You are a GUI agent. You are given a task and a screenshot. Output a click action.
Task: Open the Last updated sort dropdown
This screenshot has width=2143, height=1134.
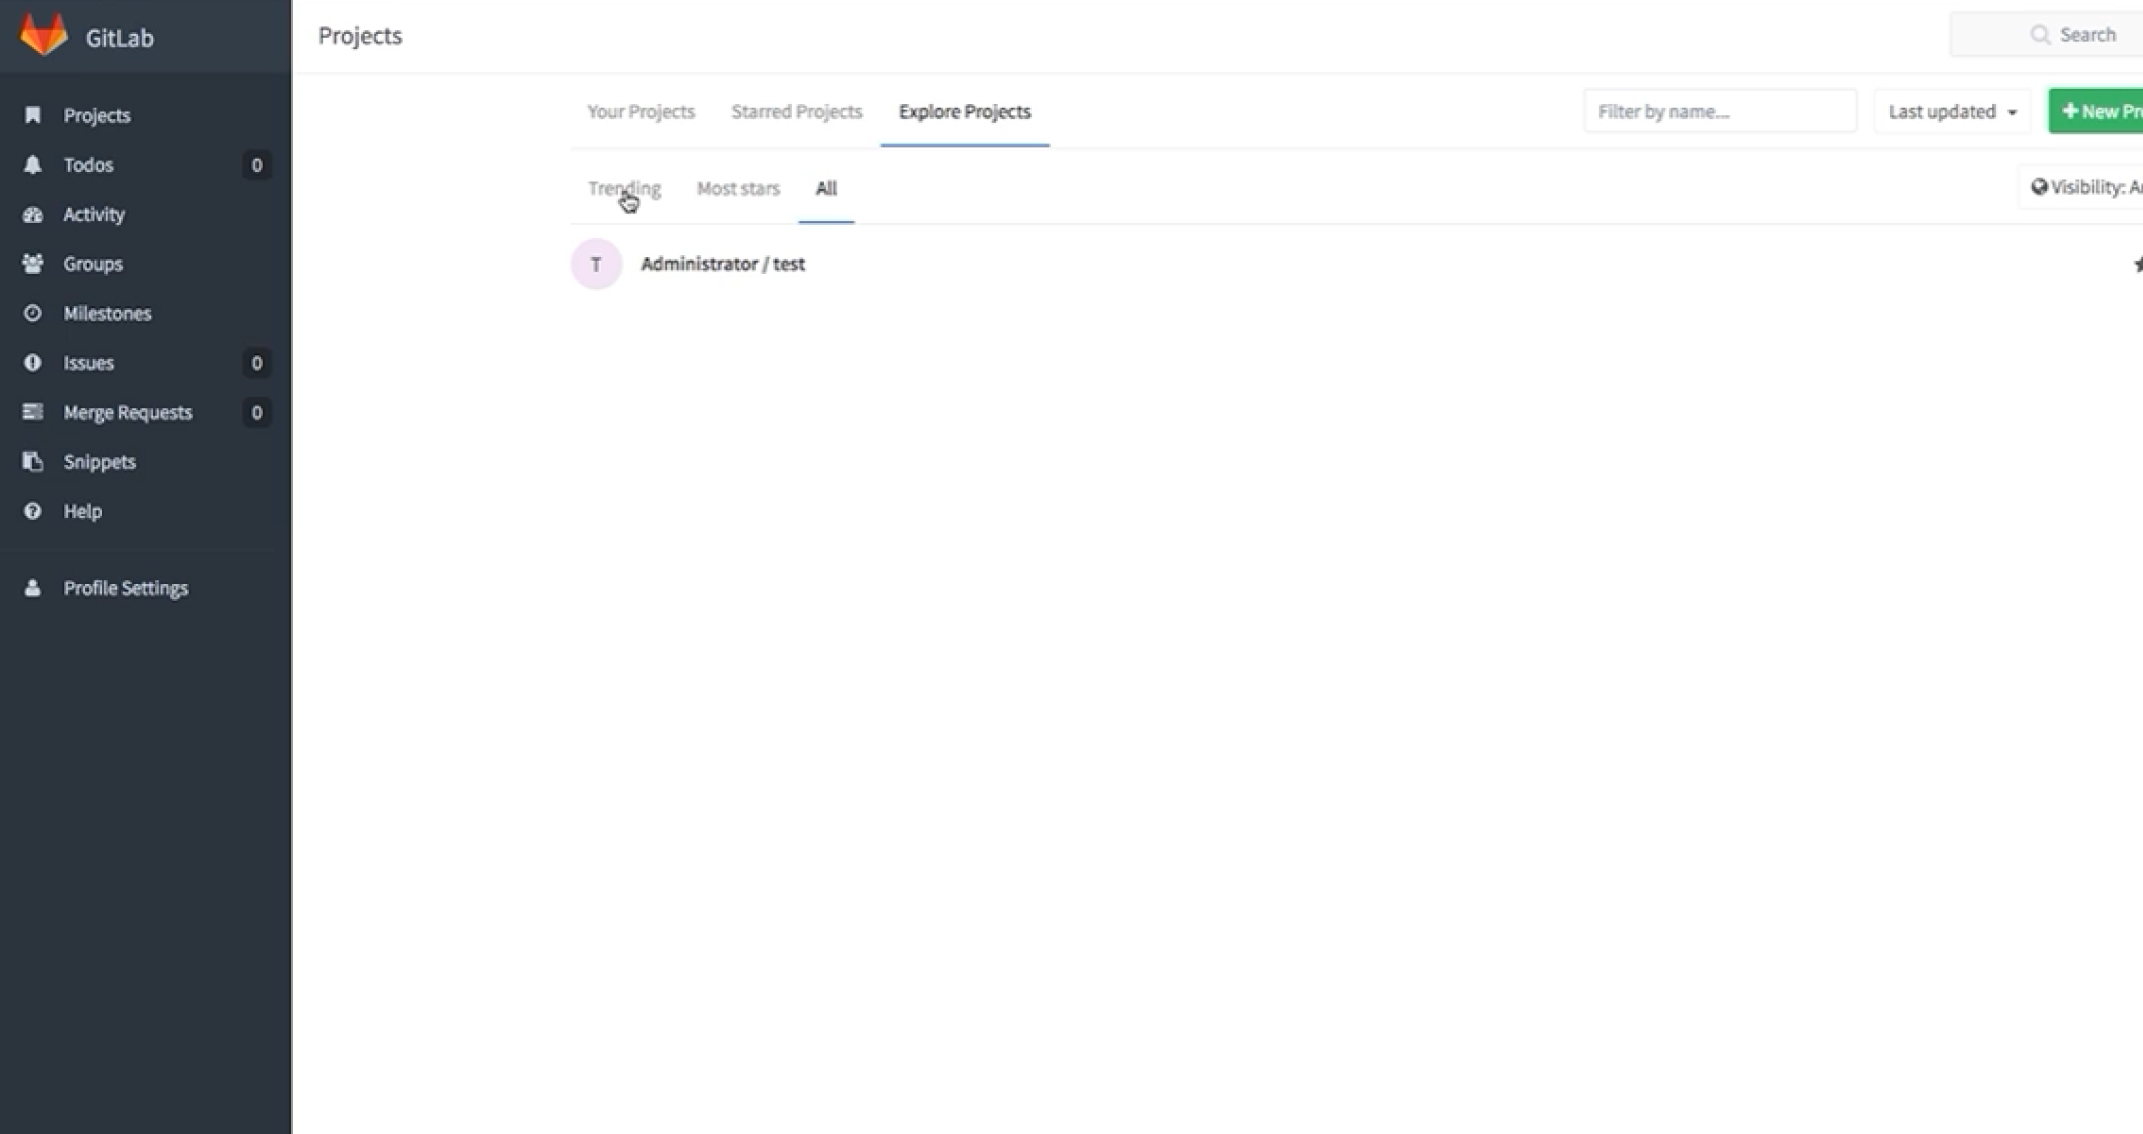1952,111
